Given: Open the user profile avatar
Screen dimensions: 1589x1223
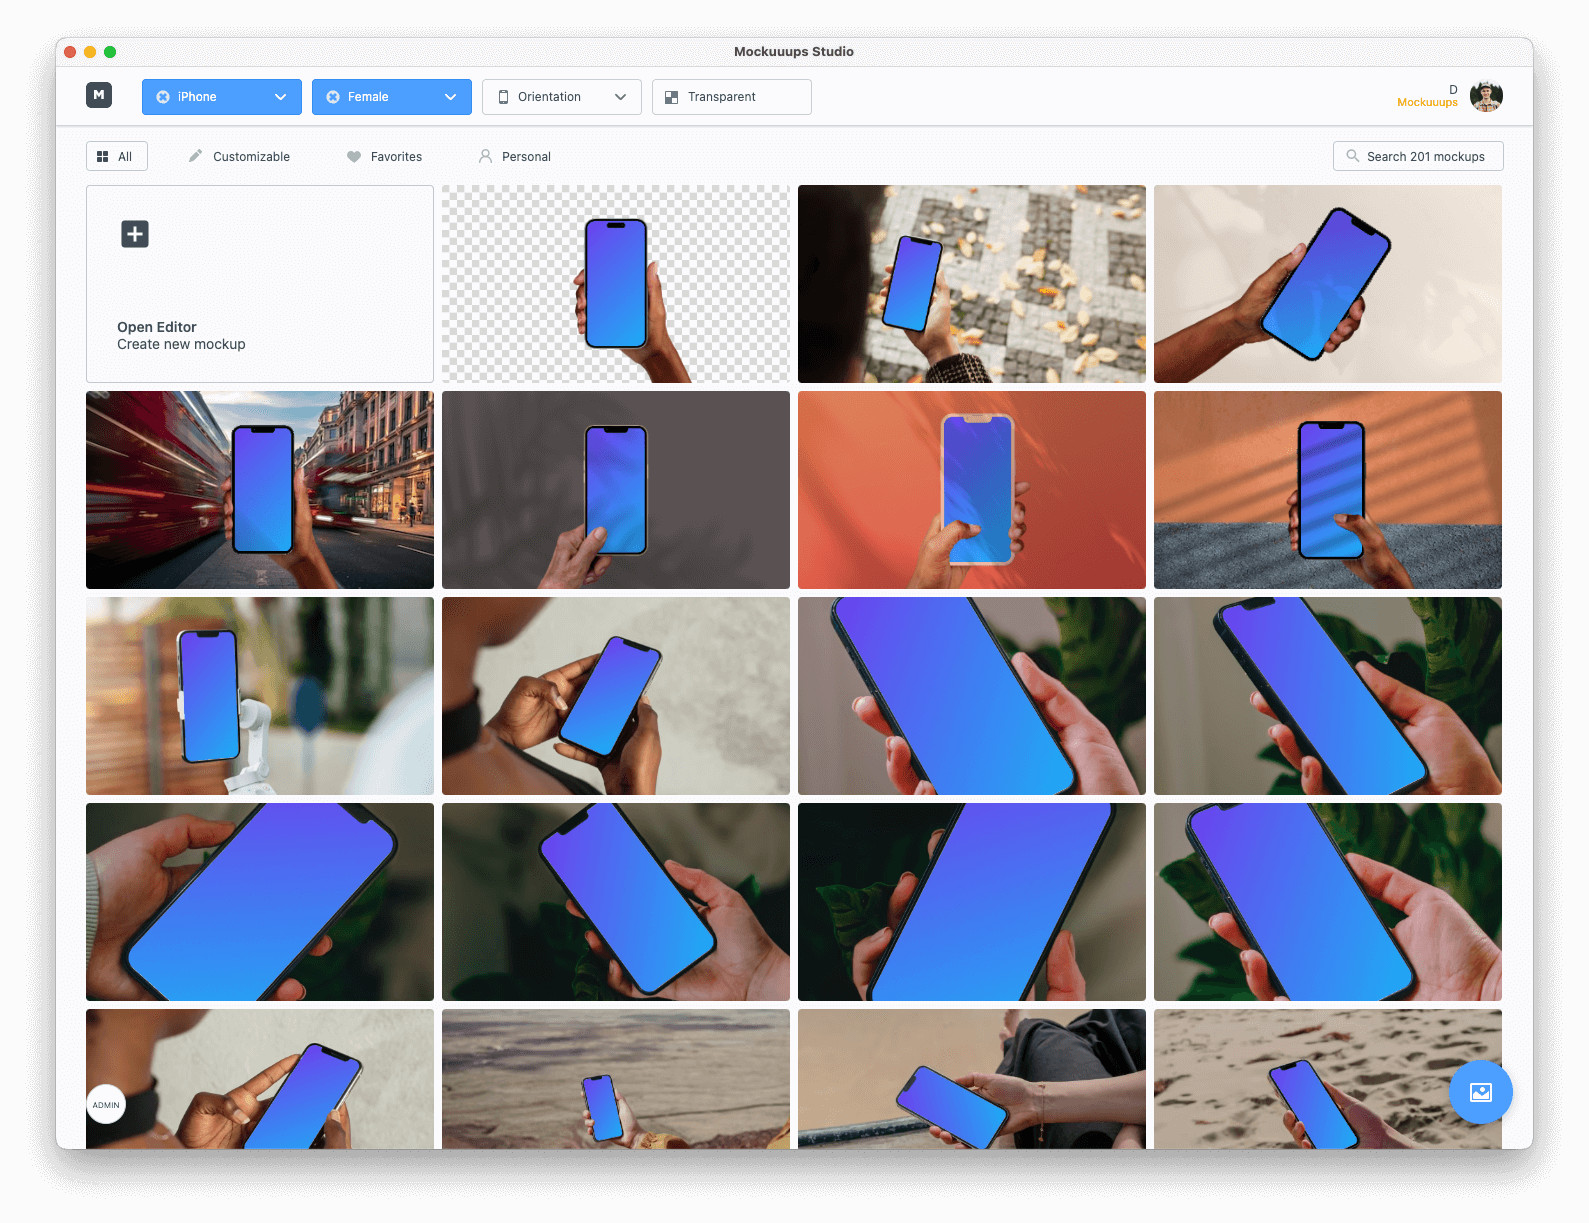Looking at the screenshot, I should point(1486,96).
